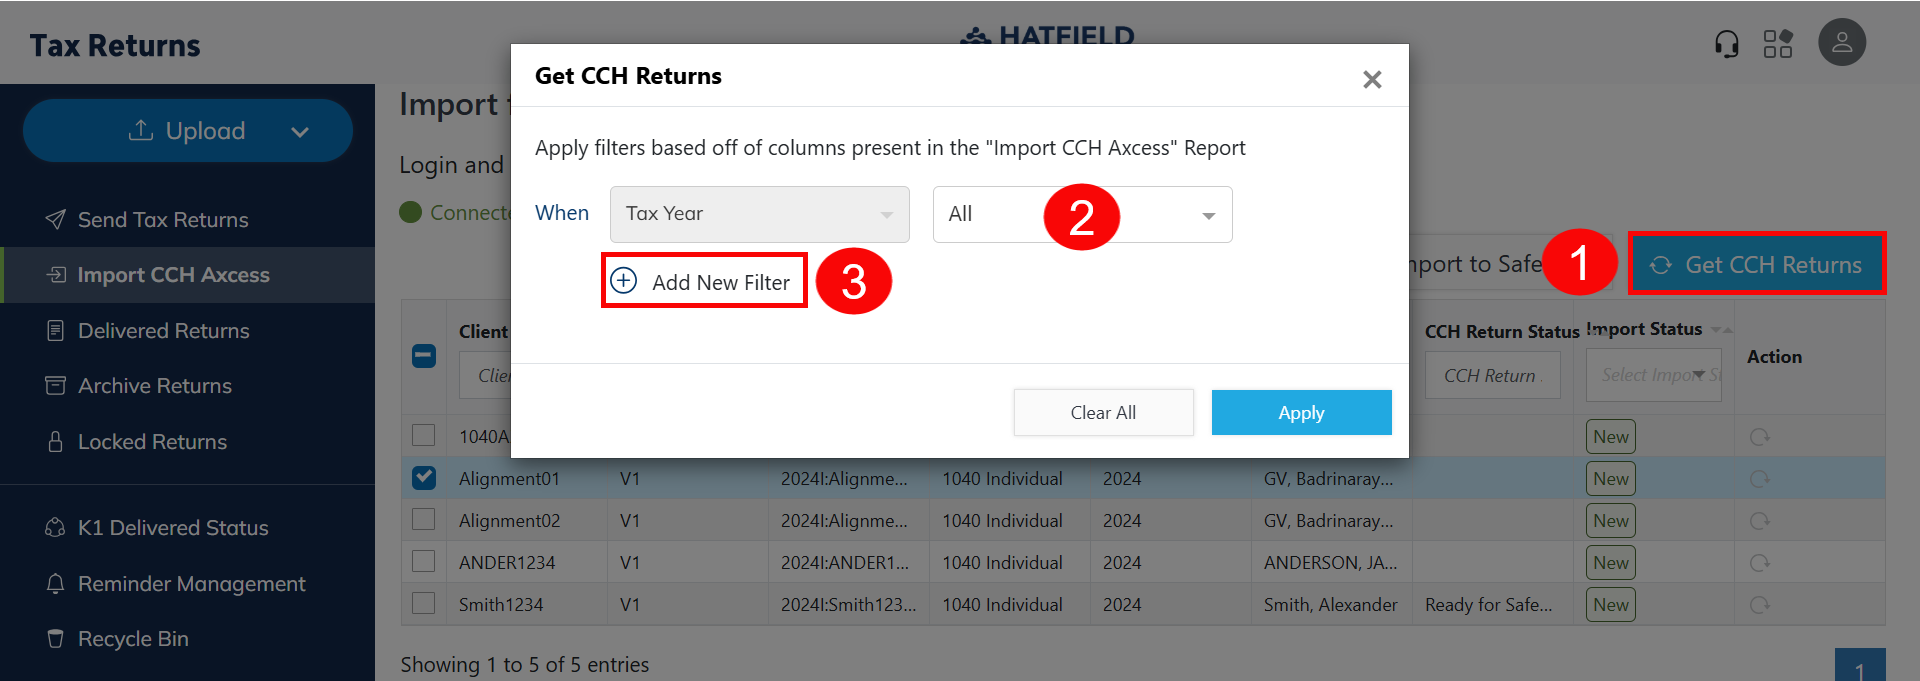Close the Get CCH Returns dialog
Viewport: 1920px width, 681px height.
point(1372,79)
